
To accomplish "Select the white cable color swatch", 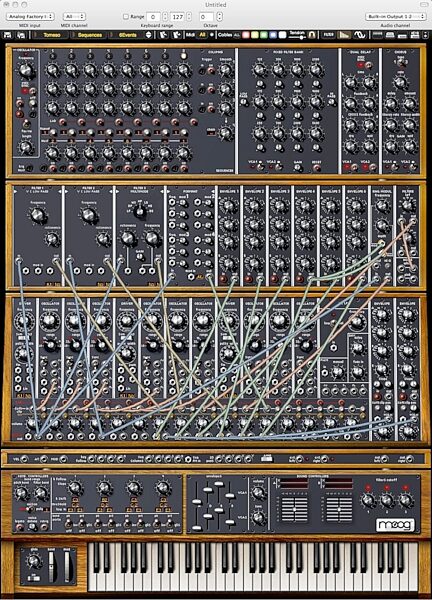I will point(282,35).
